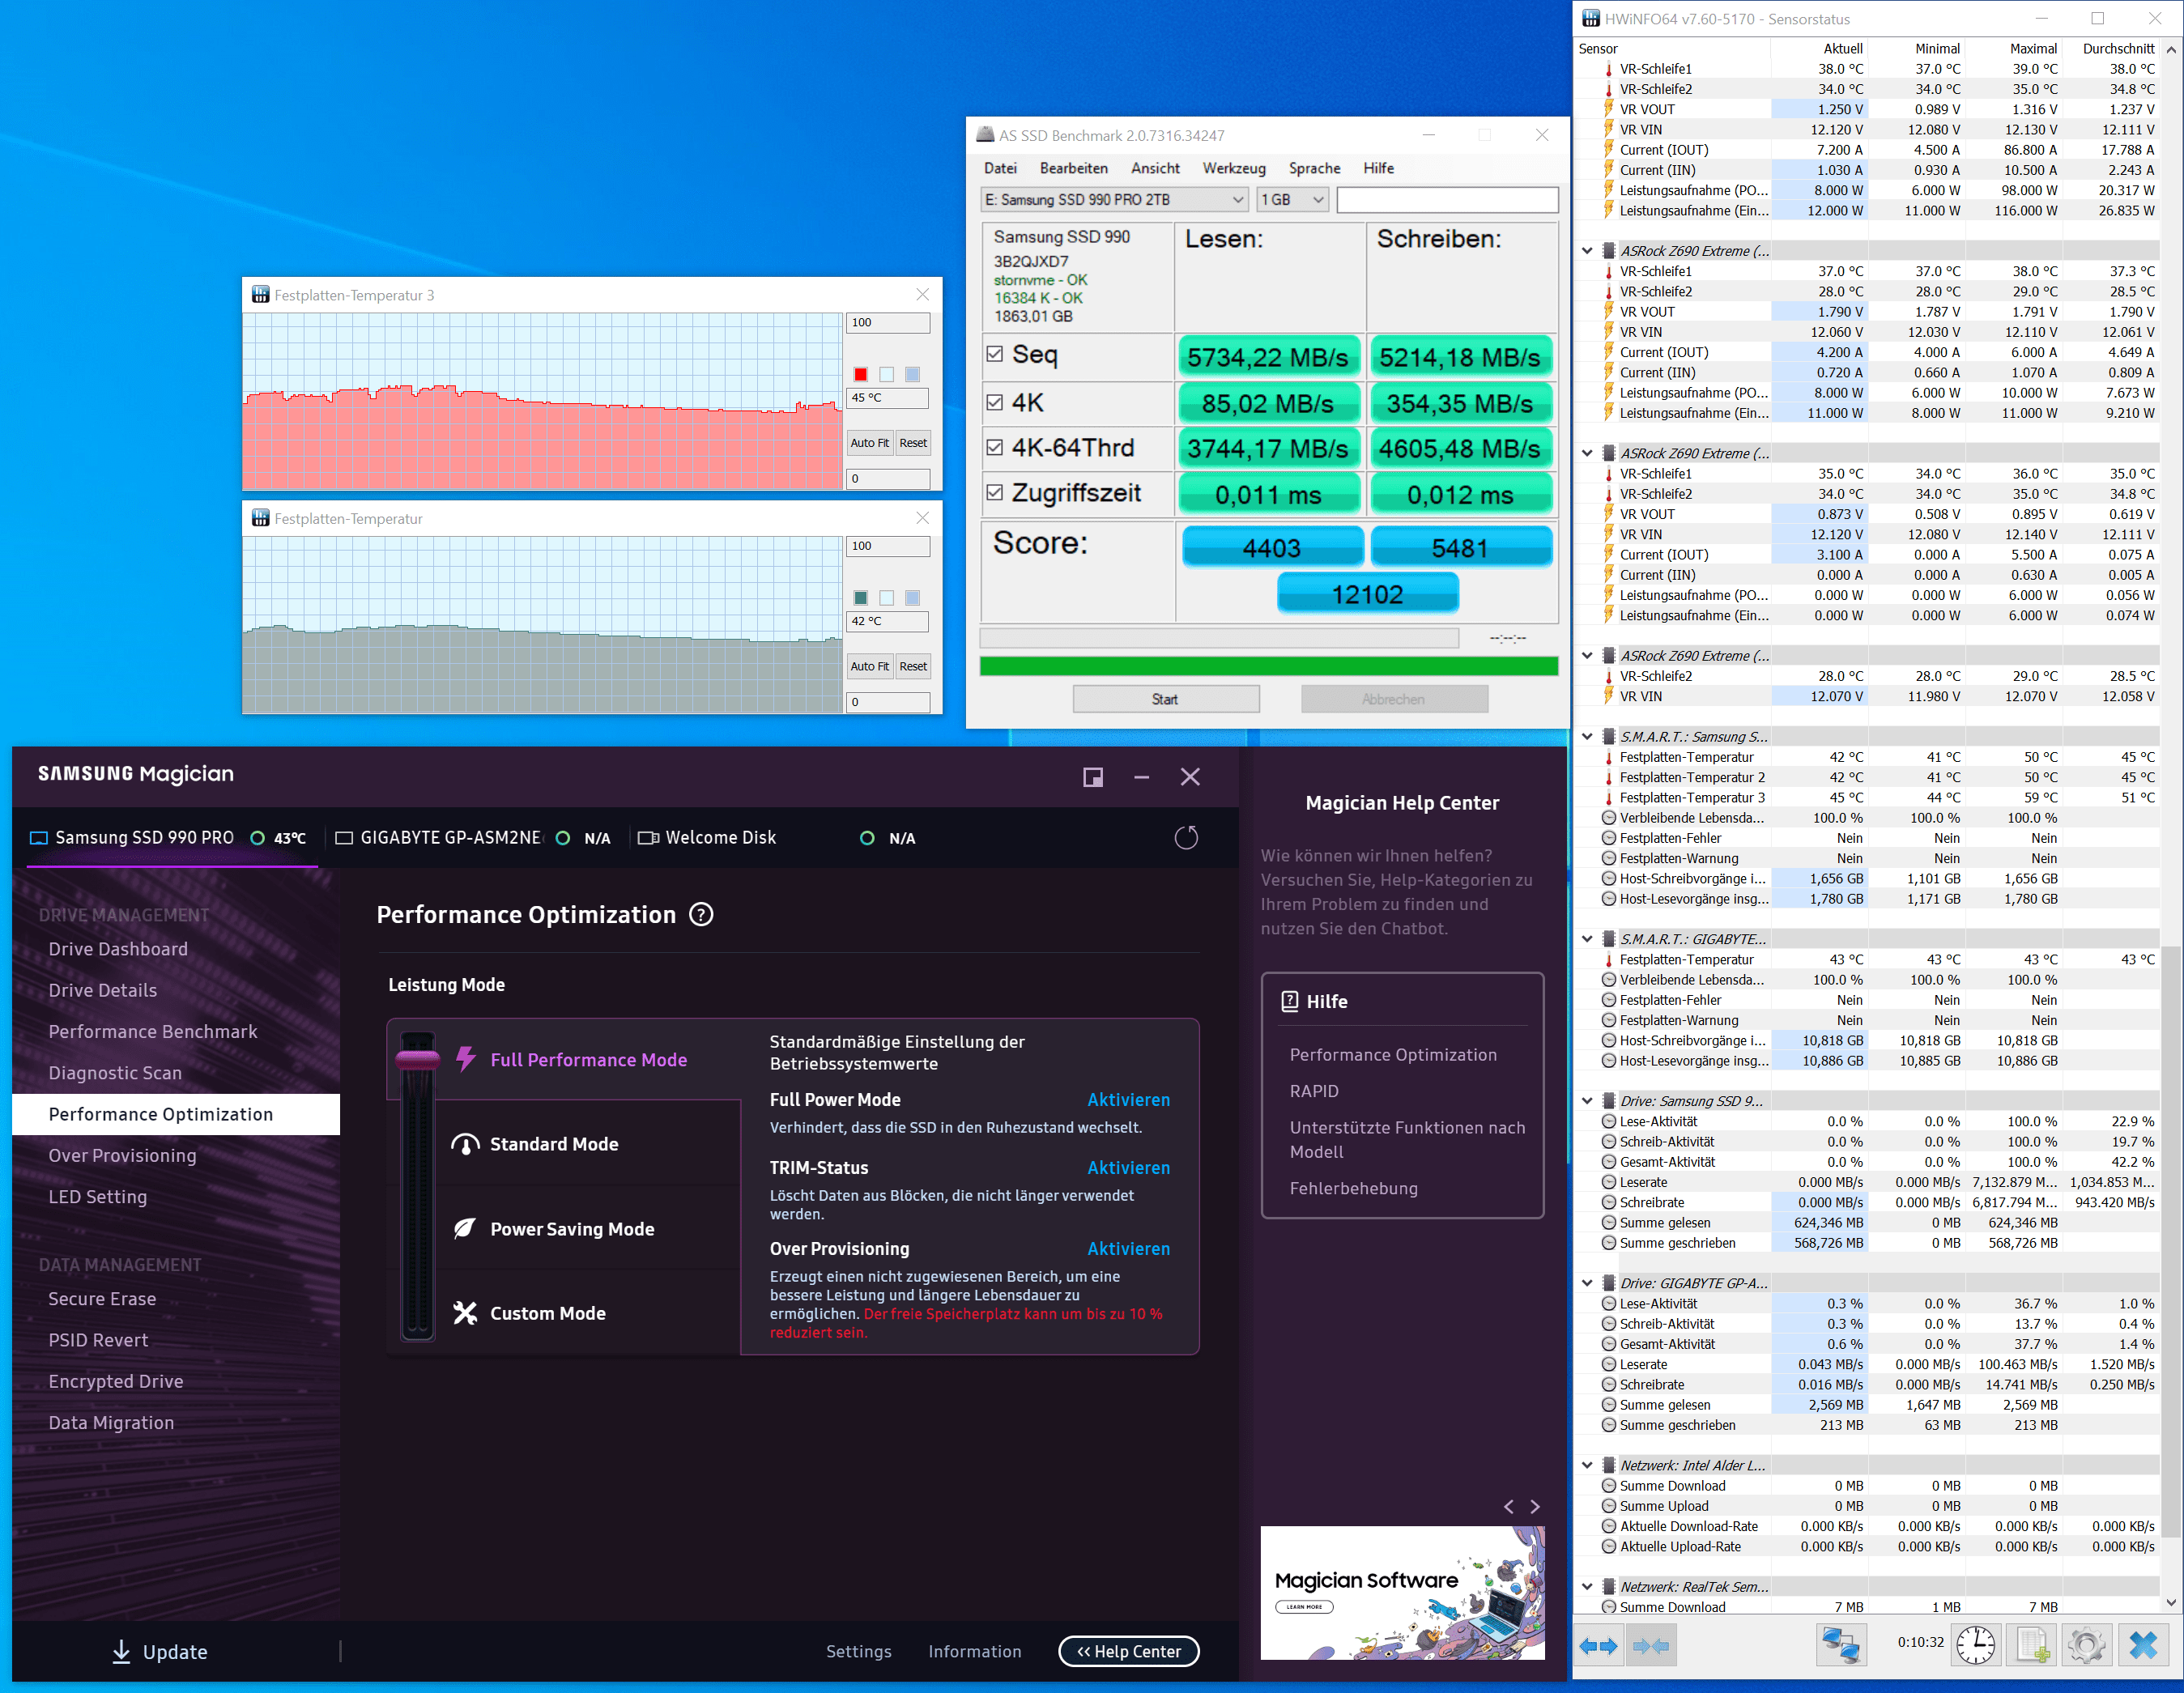Collapse Drive: GIGABYTE GP-A sensor group
Viewport: 2184px width, 1693px height.
(x=1587, y=1282)
